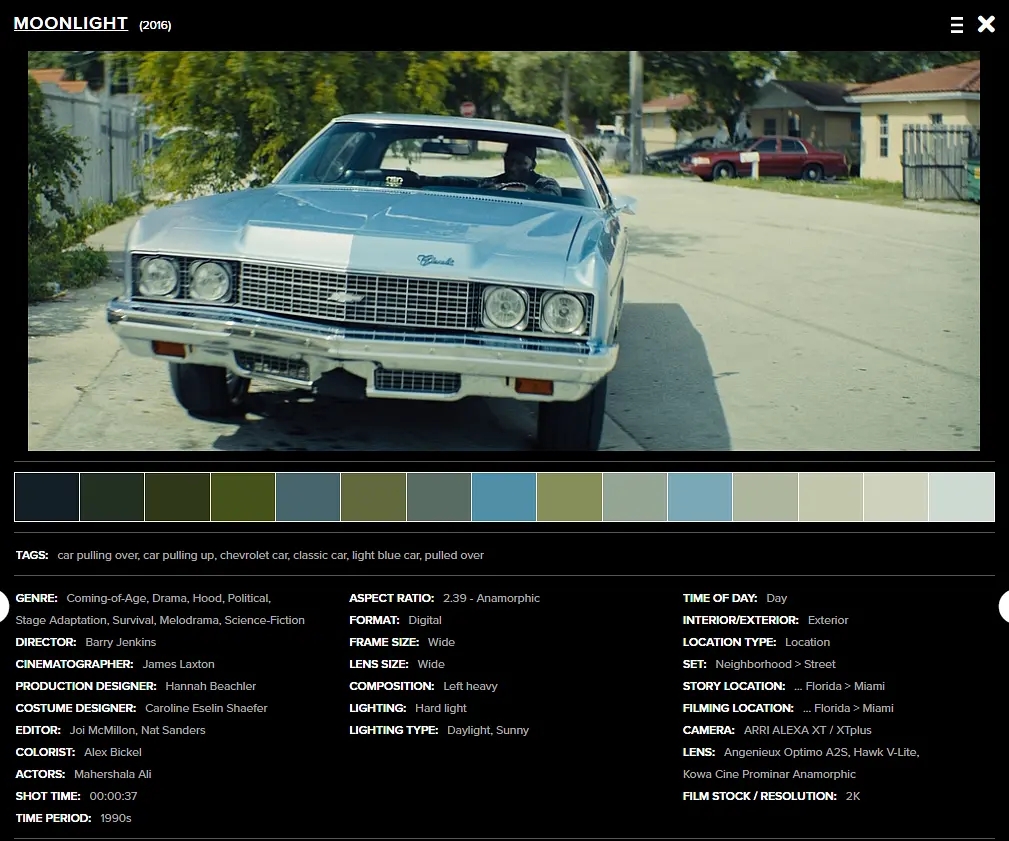
Task: Filter by composition Left heavy
Action: coord(470,686)
